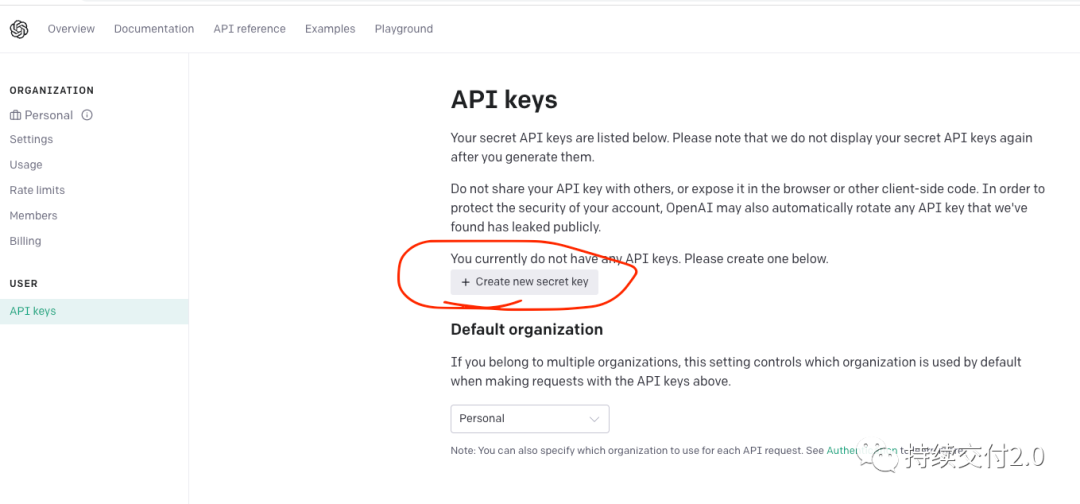This screenshot has width=1080, height=504.
Task: Open the API reference section
Action: pyautogui.click(x=249, y=29)
